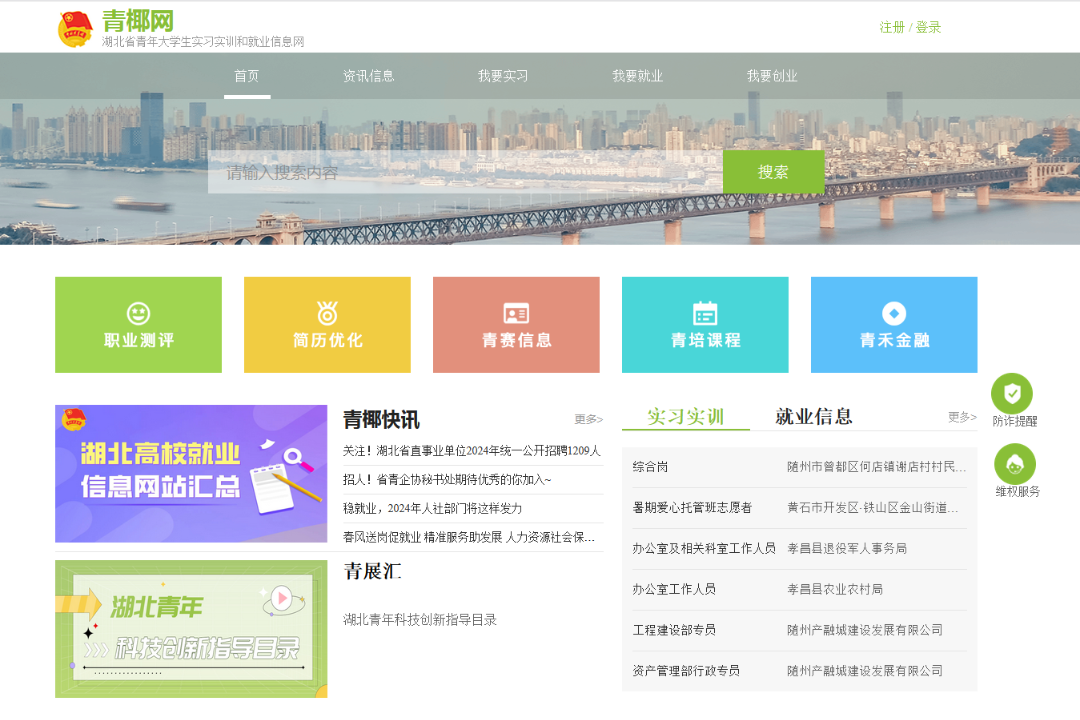This screenshot has height=720, width=1080.
Task: Open the 综合岗 listing
Action: tap(650, 466)
